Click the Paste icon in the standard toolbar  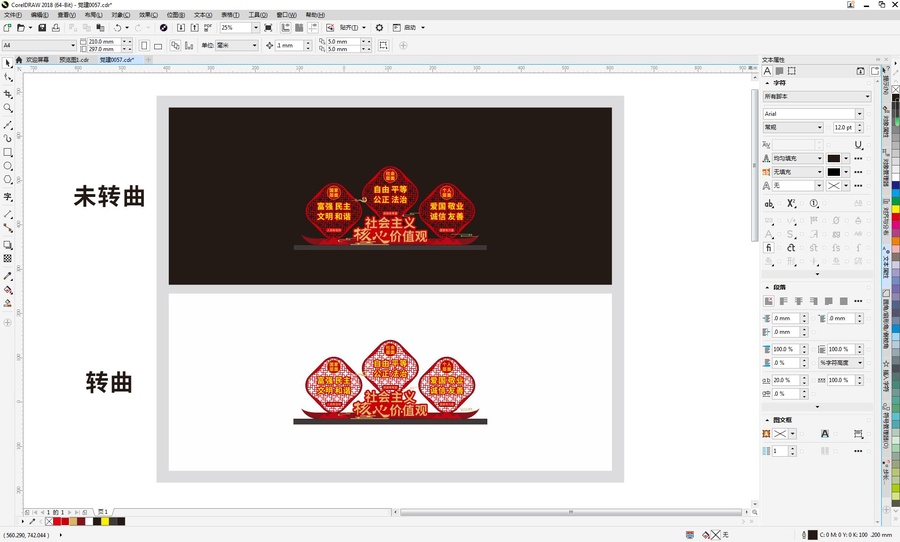[100, 28]
